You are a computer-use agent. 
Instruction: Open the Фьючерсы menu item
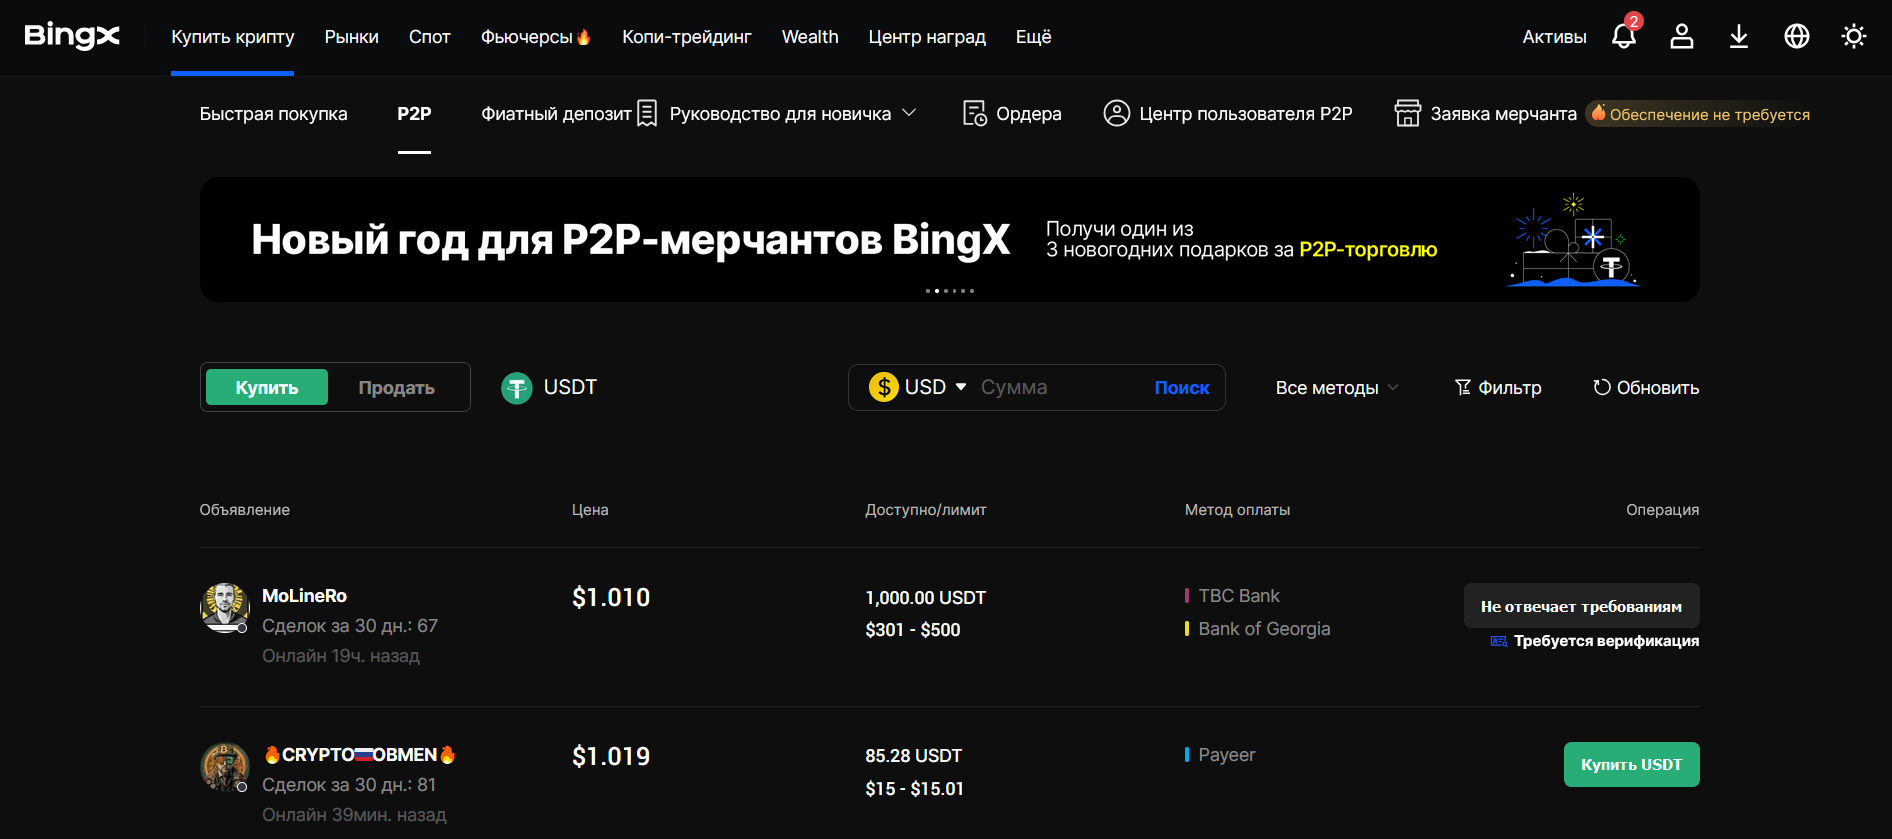(535, 37)
